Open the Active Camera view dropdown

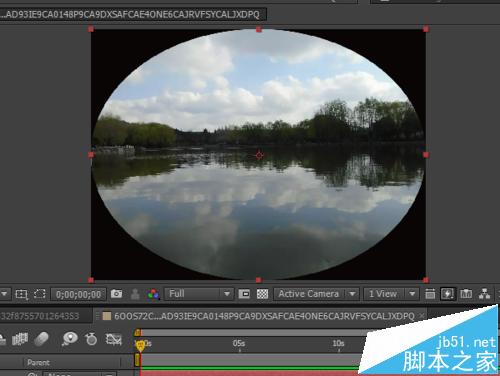tap(316, 294)
